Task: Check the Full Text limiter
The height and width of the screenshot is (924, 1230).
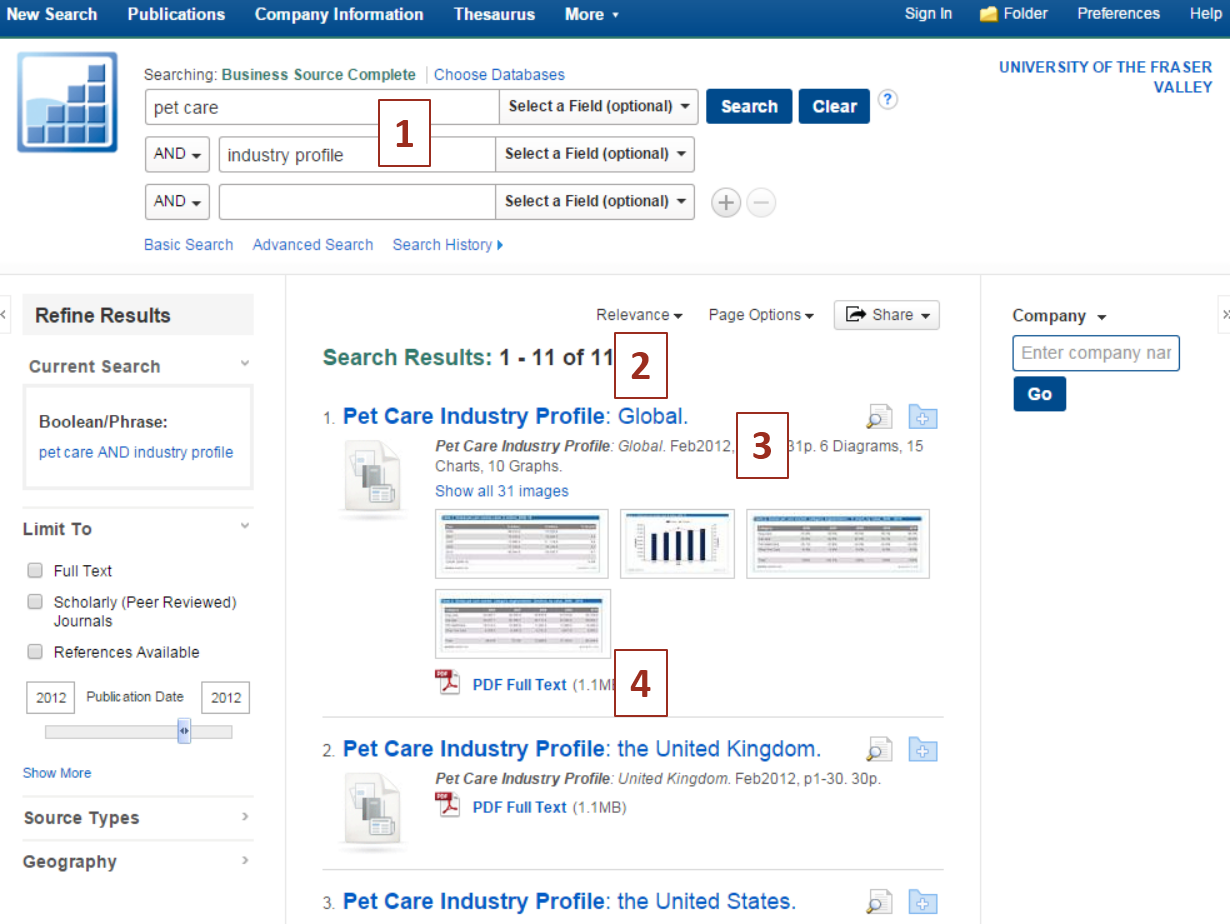Action: [35, 570]
